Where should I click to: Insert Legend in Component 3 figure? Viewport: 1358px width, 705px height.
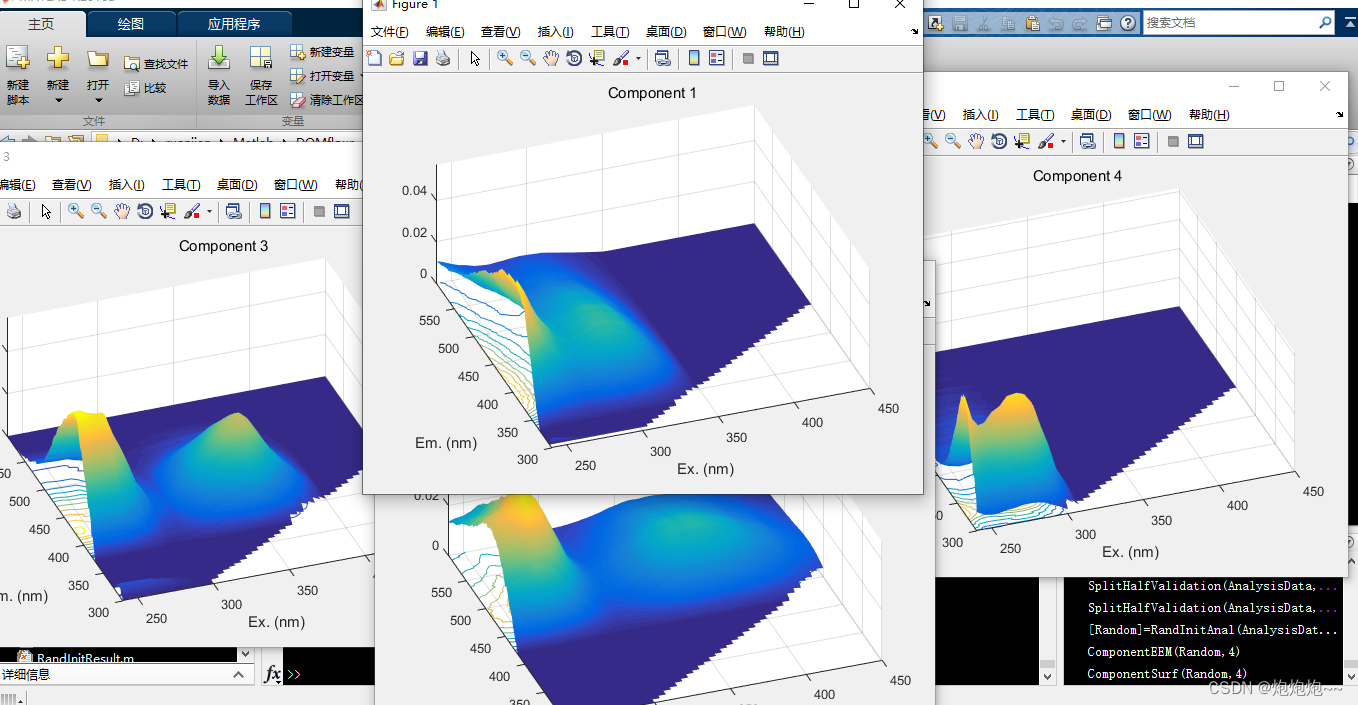coord(288,211)
